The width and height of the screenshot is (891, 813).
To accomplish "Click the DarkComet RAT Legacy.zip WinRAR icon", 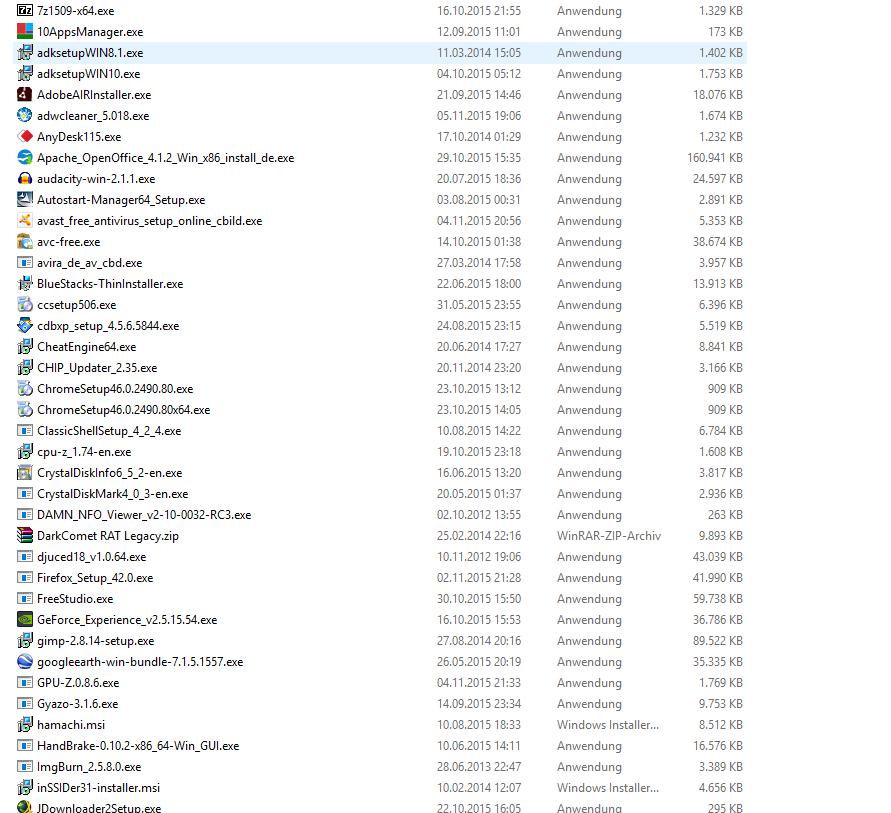I will pyautogui.click(x=24, y=536).
